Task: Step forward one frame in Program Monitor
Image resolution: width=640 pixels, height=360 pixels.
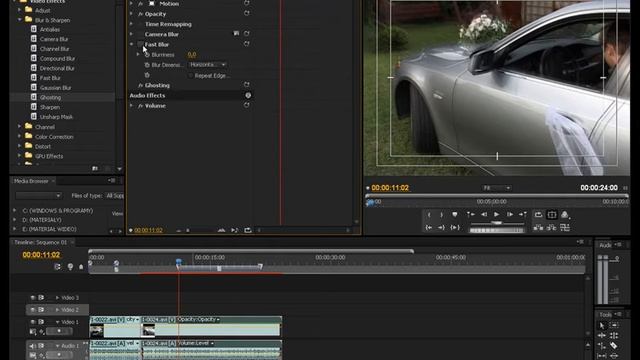Action: pyautogui.click(x=510, y=214)
